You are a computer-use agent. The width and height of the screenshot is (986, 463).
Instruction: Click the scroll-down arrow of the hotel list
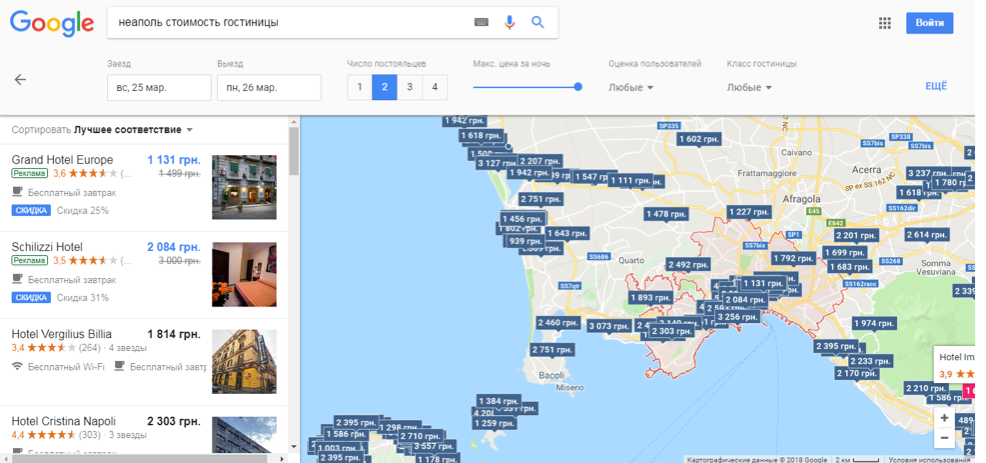(x=294, y=447)
